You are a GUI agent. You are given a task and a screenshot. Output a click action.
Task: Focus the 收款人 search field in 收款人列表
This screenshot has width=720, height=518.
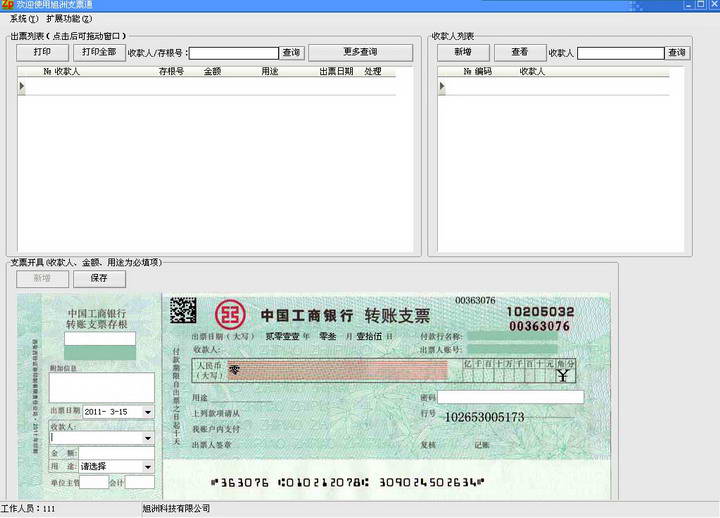click(x=620, y=53)
